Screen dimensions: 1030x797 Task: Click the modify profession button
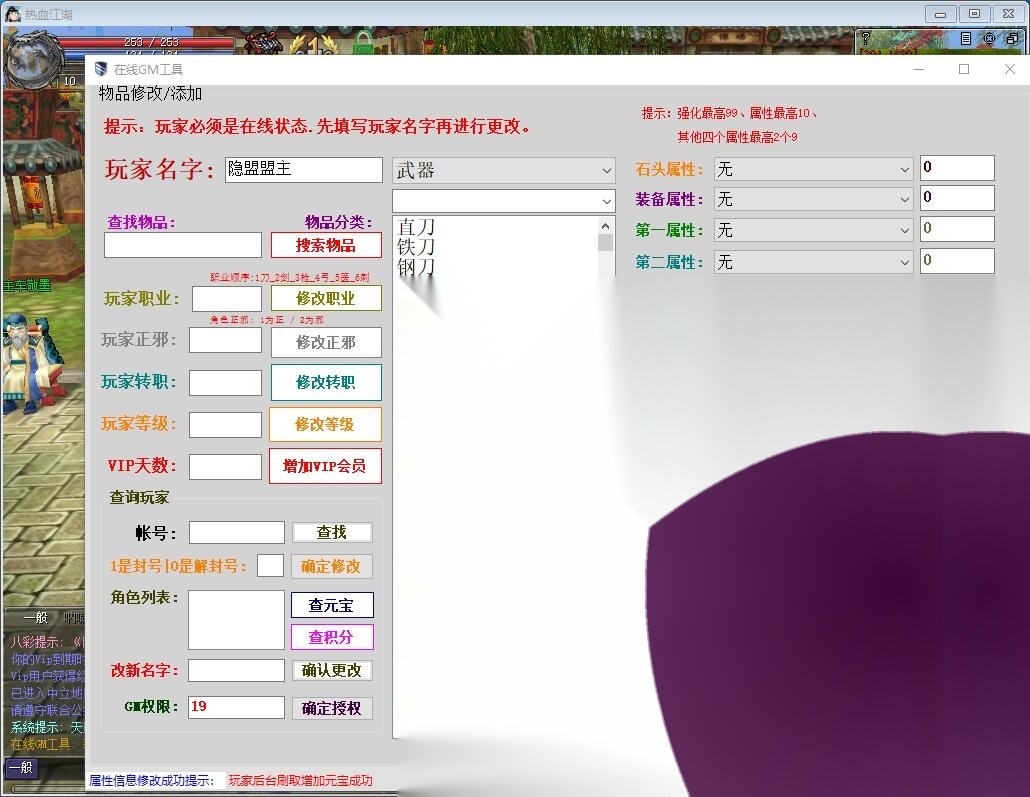(326, 298)
